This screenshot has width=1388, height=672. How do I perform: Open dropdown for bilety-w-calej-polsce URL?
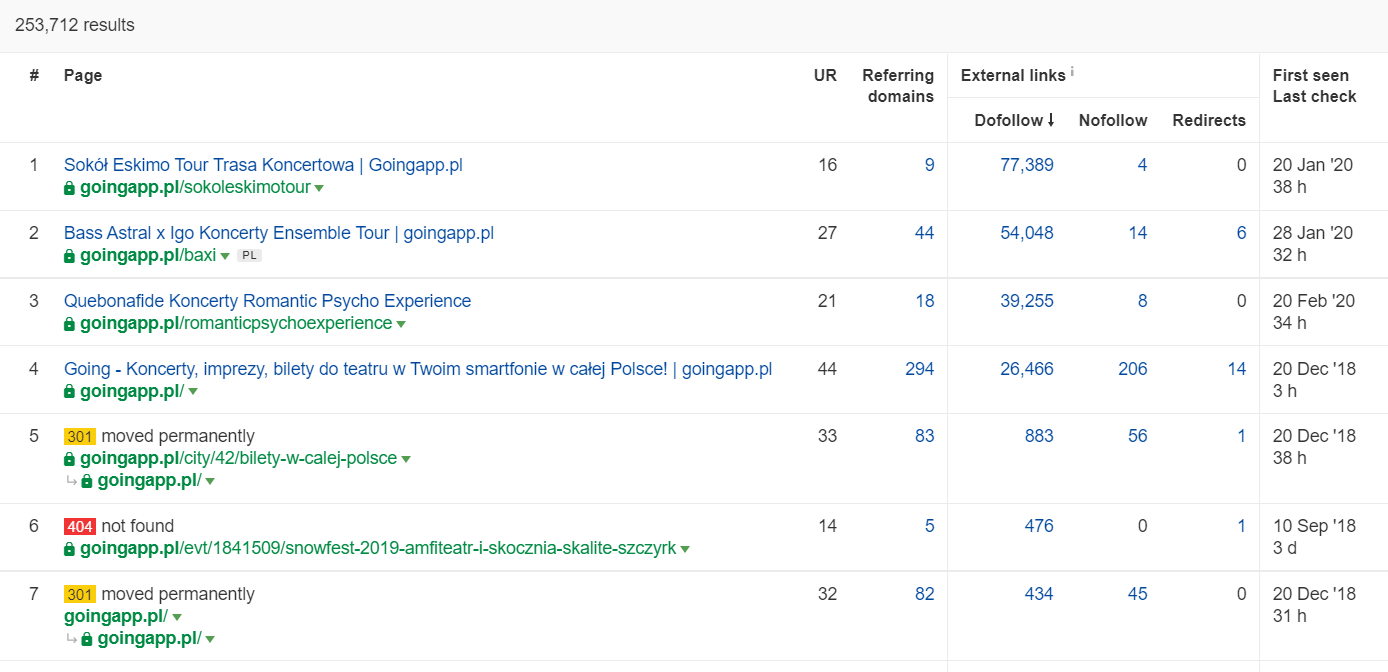pyautogui.click(x=406, y=459)
